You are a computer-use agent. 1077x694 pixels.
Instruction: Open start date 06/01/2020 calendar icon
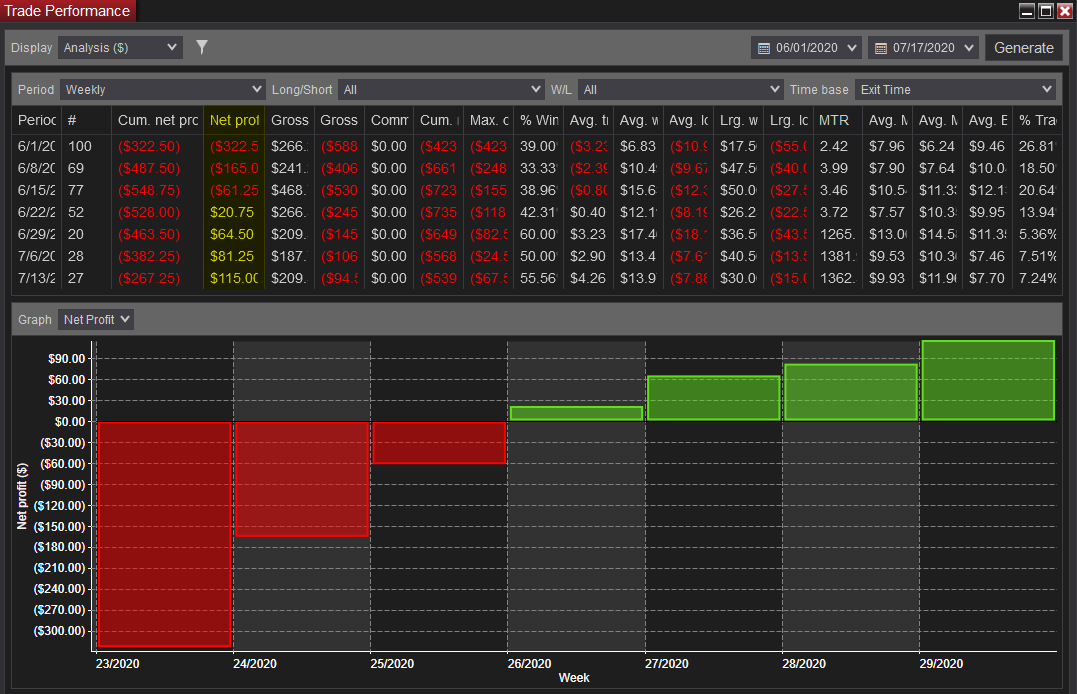[763, 48]
